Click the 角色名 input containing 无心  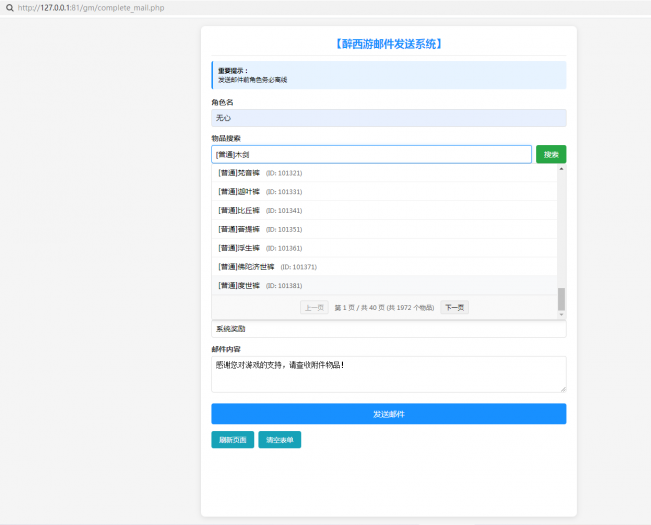coord(388,118)
